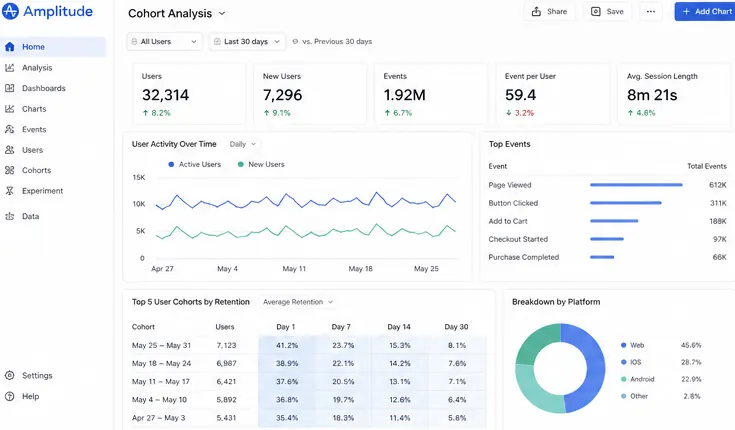The width and height of the screenshot is (735, 430).
Task: Open the Last 30 days date dropdown
Action: pos(247,41)
